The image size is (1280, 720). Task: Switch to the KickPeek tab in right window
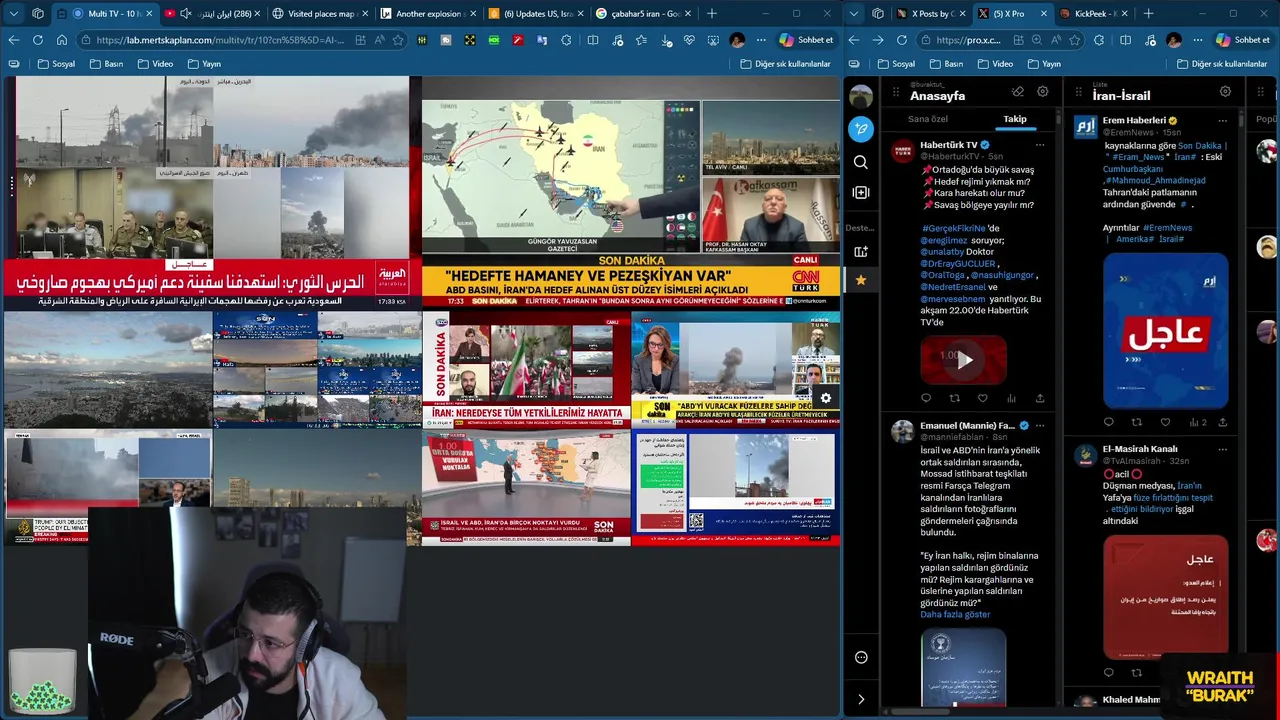coord(1093,13)
